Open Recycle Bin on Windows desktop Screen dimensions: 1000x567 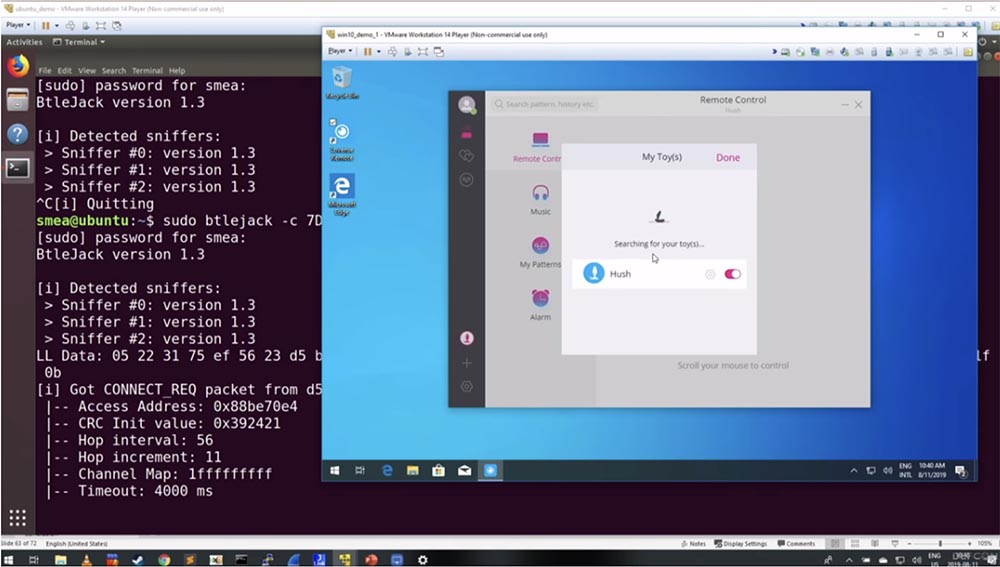tap(342, 82)
